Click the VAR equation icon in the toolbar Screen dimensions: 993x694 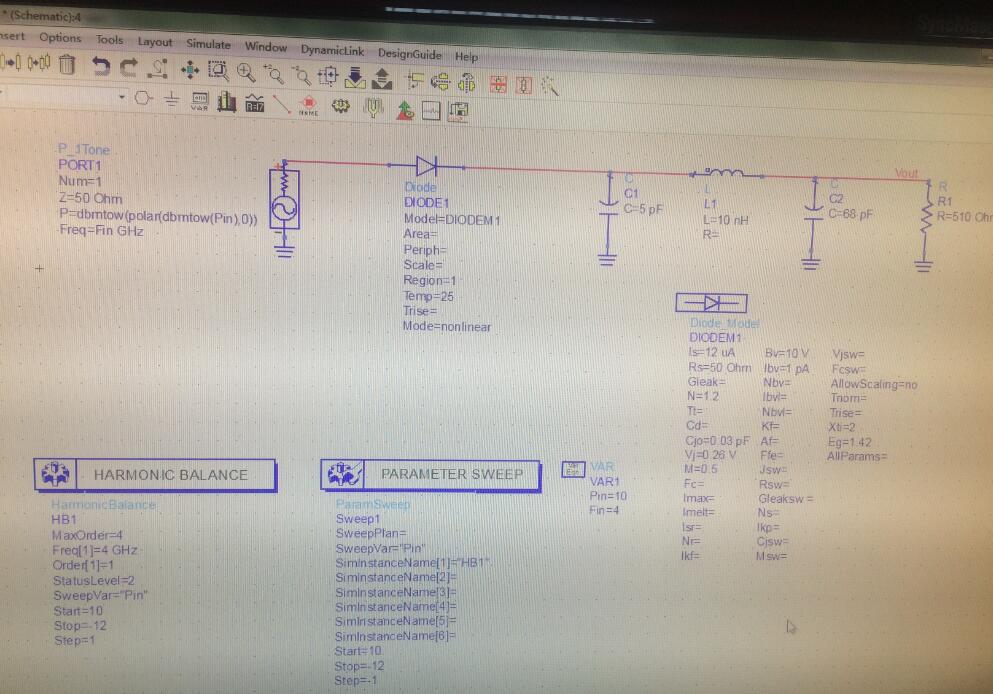pos(199,101)
